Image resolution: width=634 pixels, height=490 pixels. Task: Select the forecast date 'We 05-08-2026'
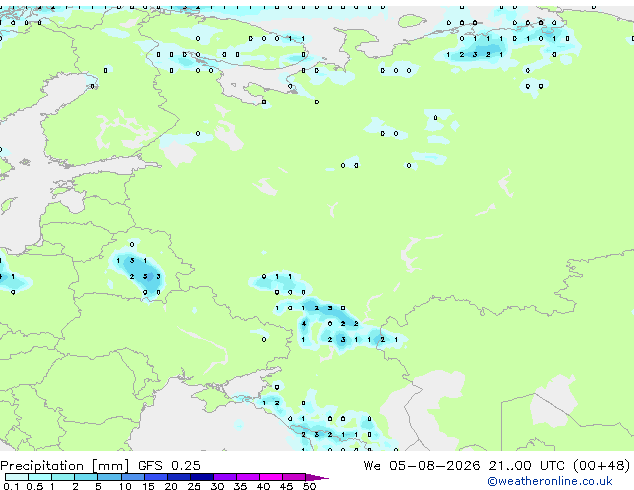(422, 466)
